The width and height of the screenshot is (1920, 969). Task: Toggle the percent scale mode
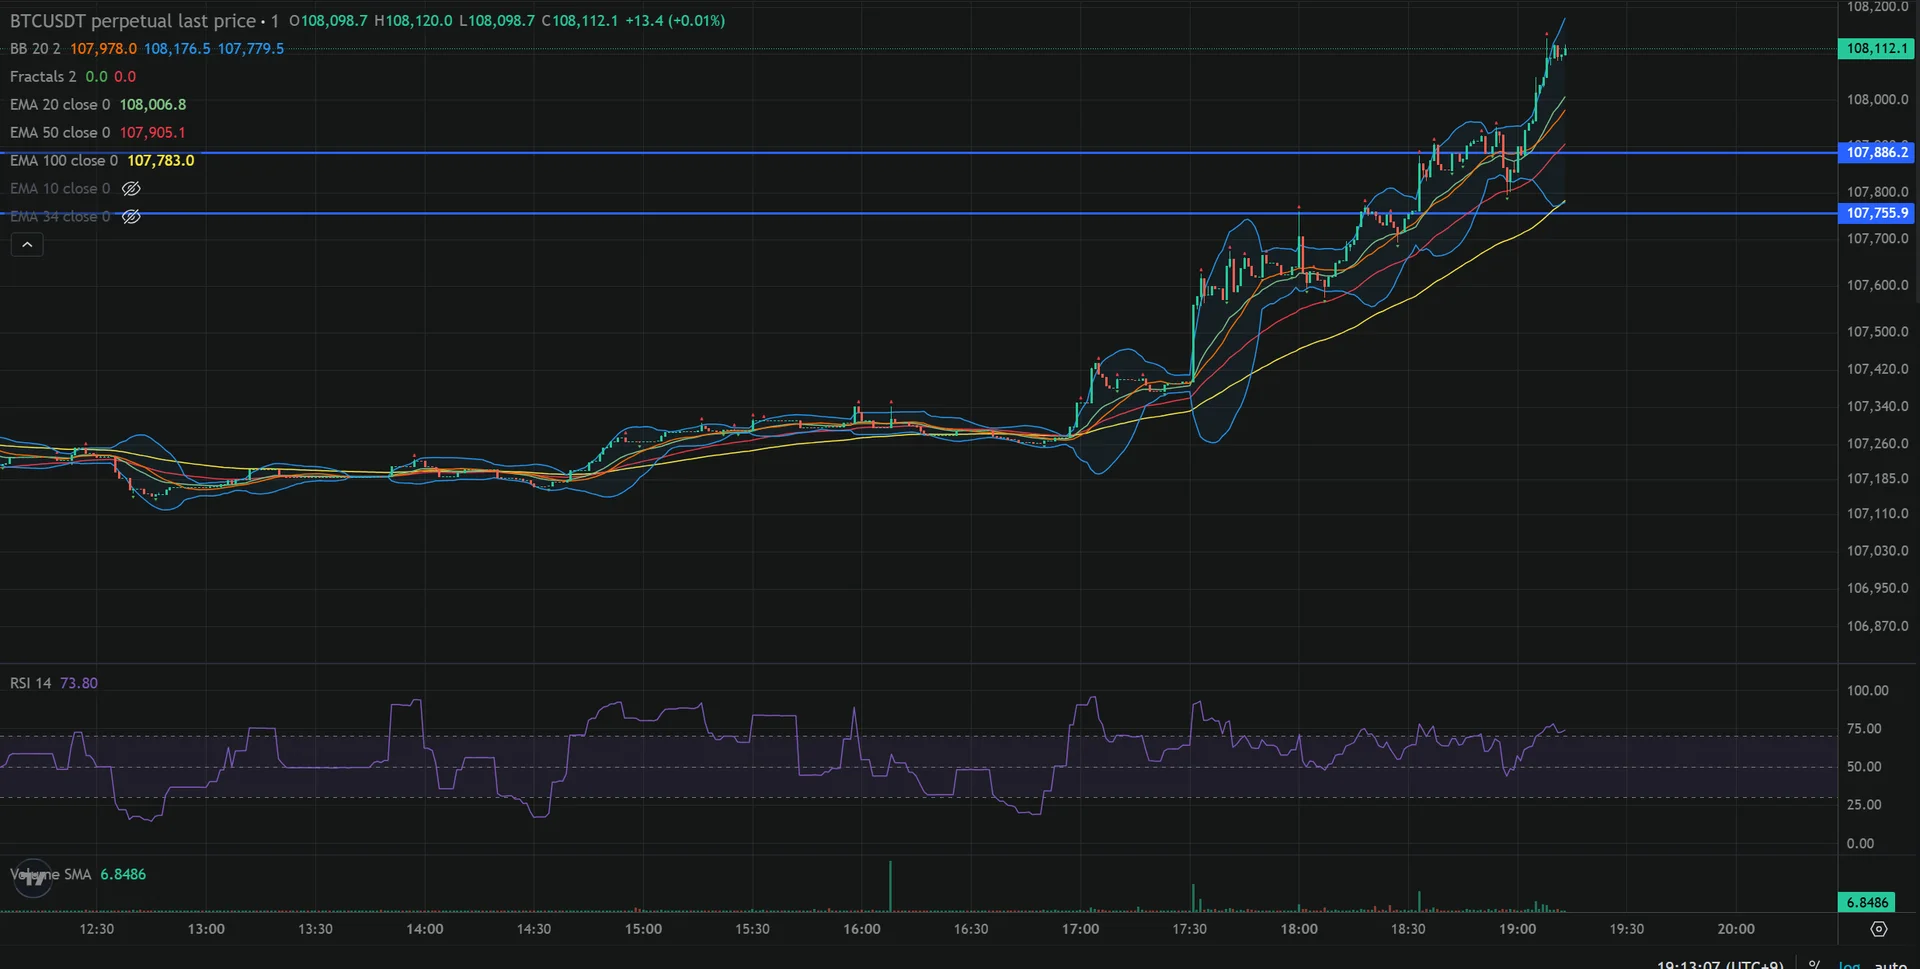click(x=1814, y=964)
